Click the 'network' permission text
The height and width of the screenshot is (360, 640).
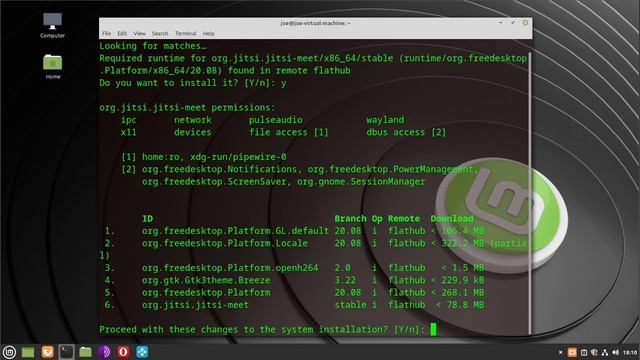[x=193, y=120]
